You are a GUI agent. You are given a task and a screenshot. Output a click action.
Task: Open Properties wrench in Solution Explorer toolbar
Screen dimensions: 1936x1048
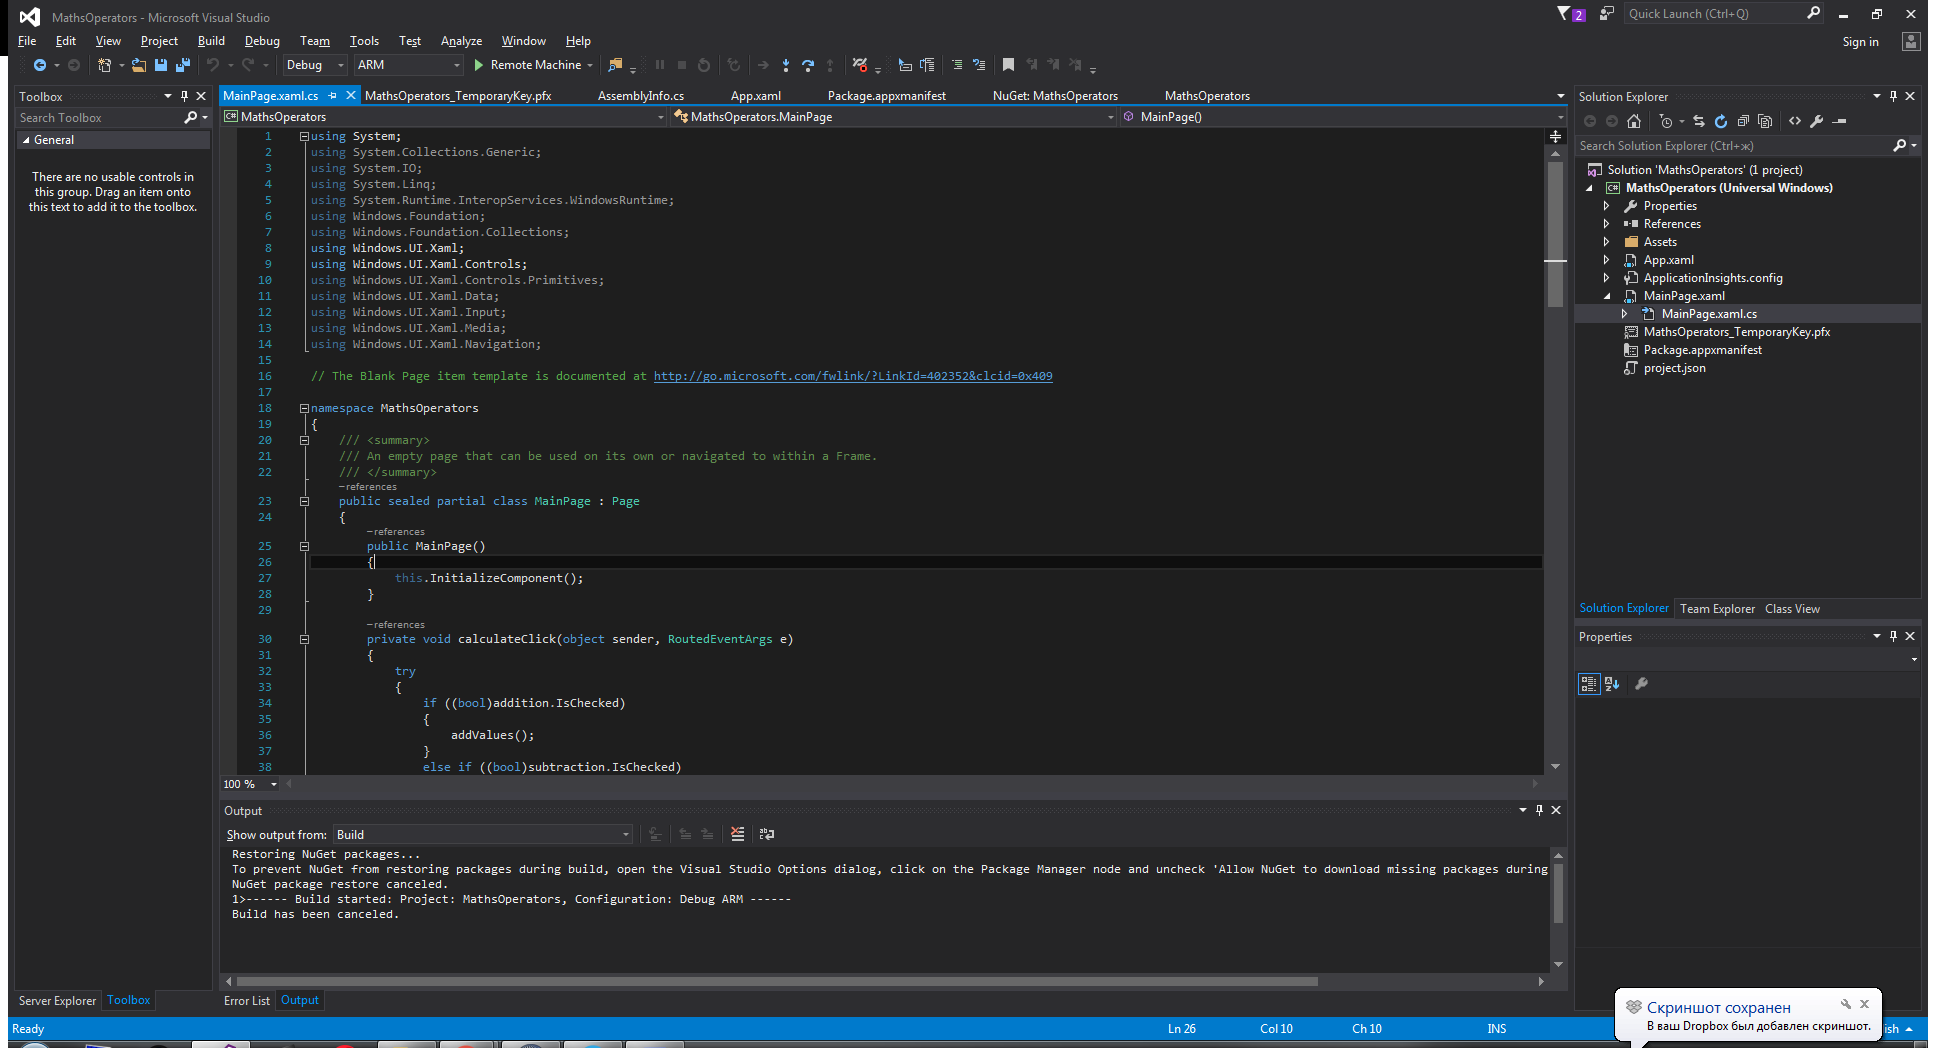coord(1817,121)
